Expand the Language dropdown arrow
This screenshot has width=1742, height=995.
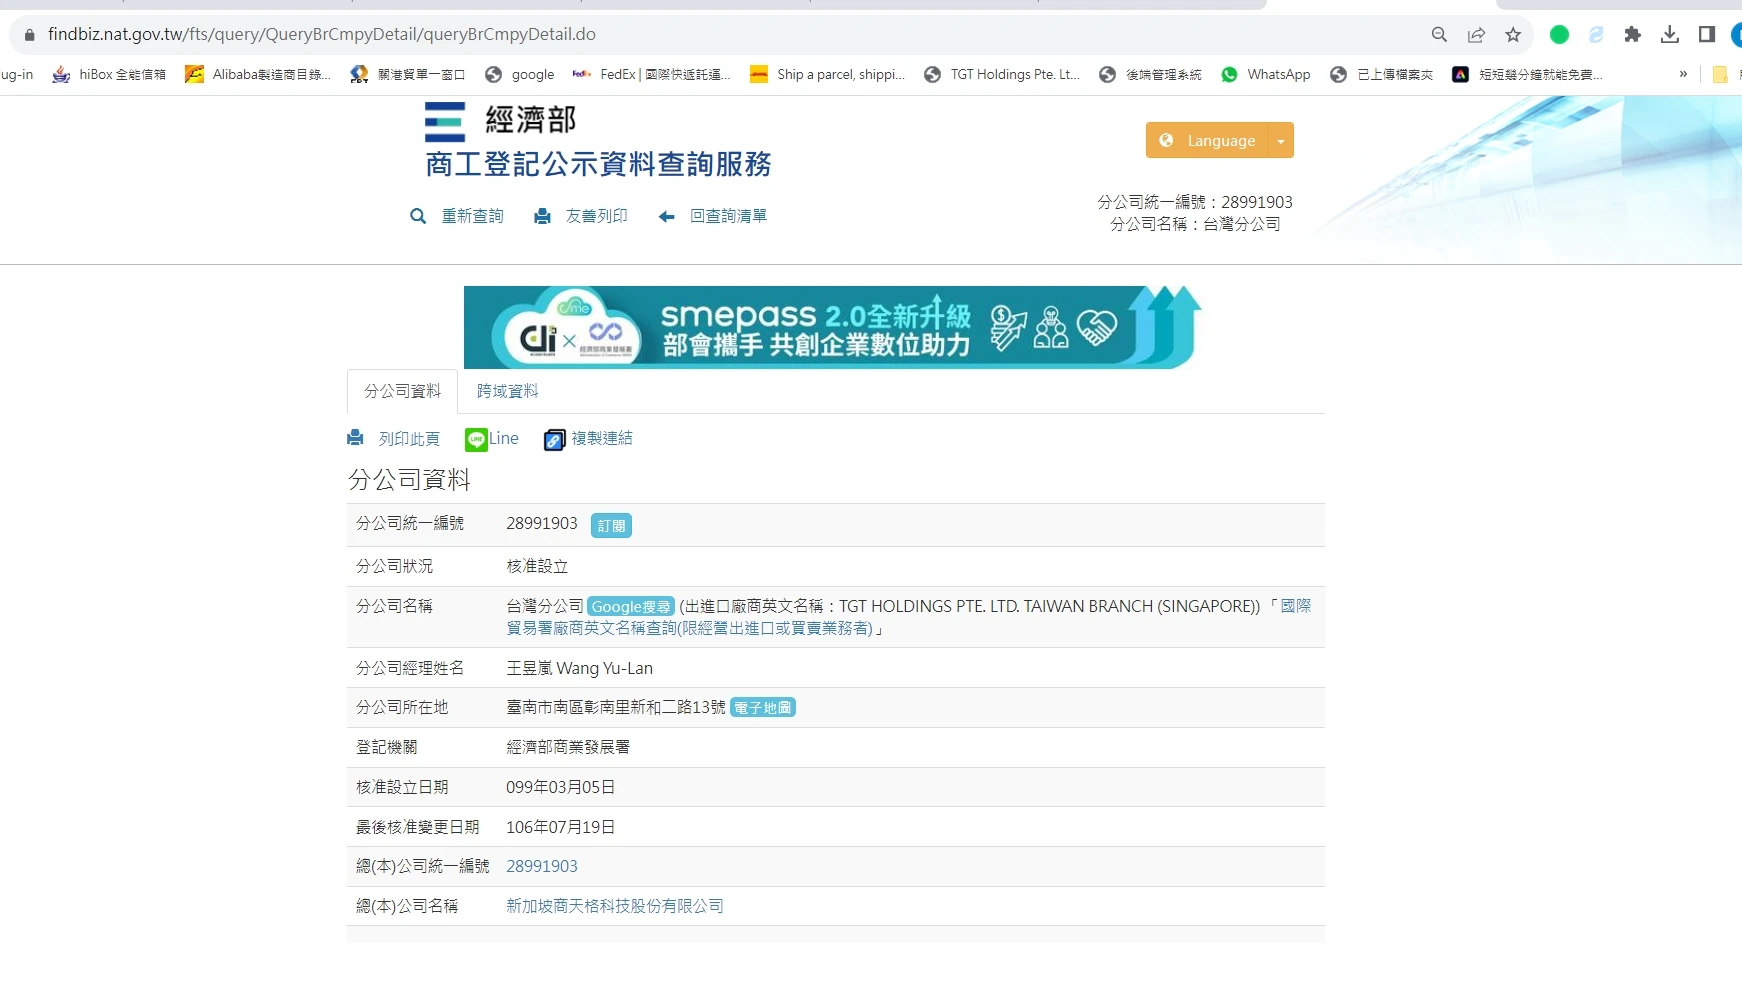(x=1281, y=141)
